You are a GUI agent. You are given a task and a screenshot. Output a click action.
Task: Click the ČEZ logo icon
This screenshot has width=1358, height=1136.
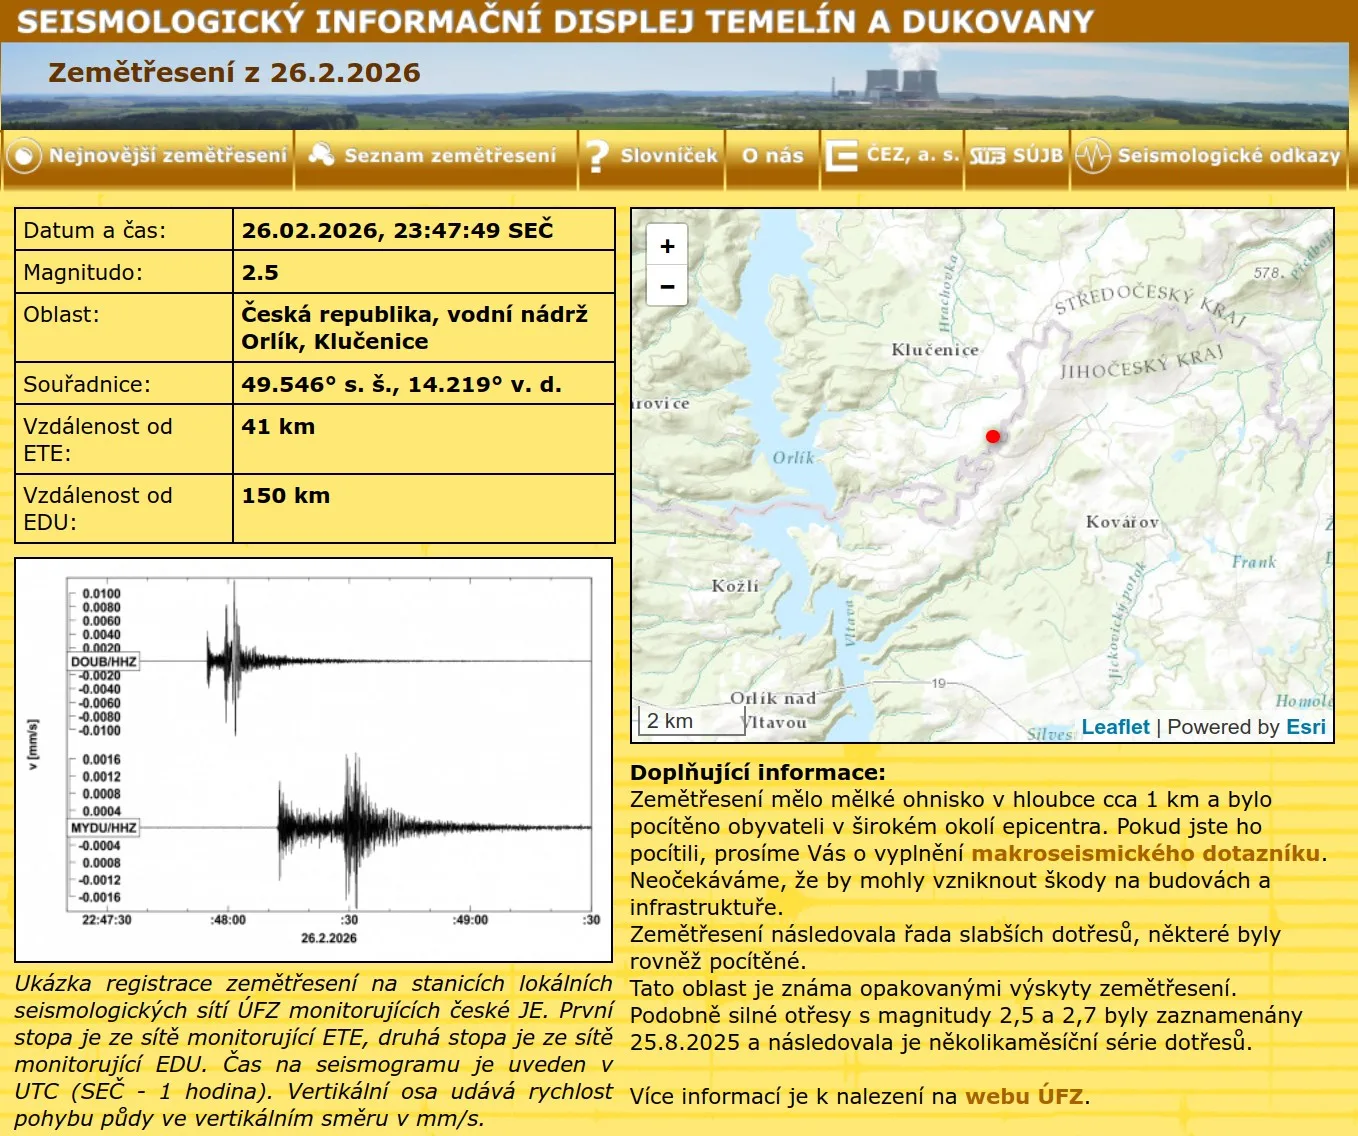click(x=841, y=156)
